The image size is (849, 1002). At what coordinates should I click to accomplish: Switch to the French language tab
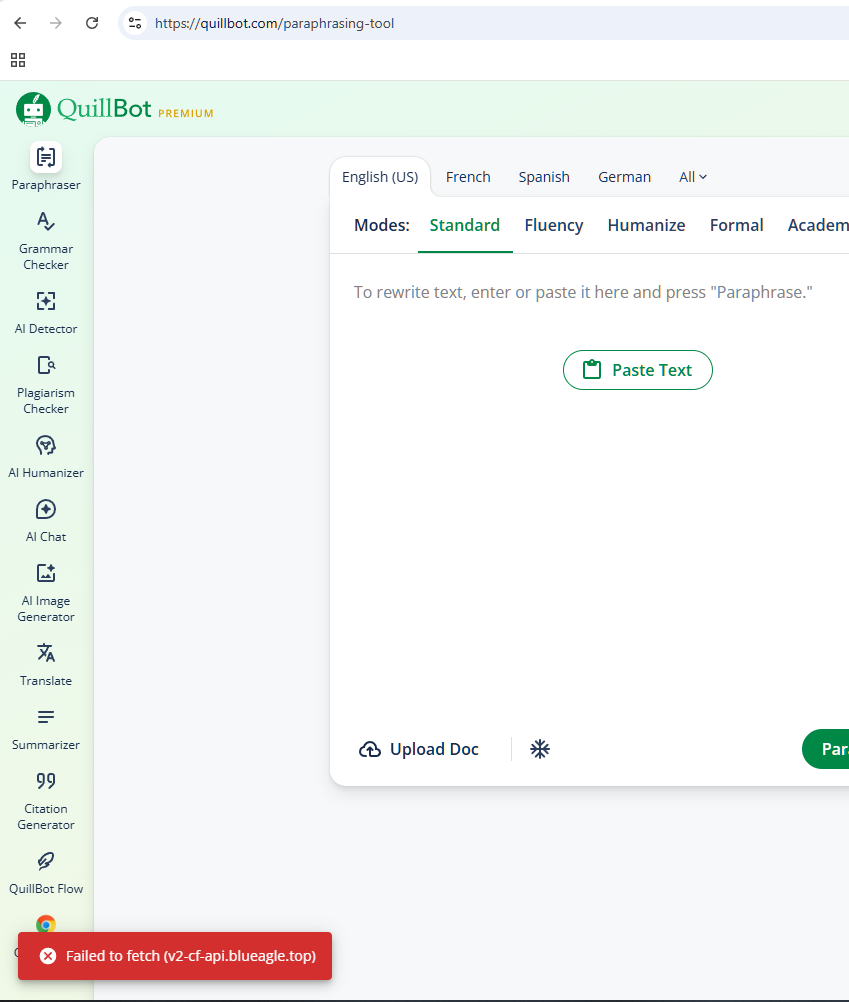pos(468,177)
